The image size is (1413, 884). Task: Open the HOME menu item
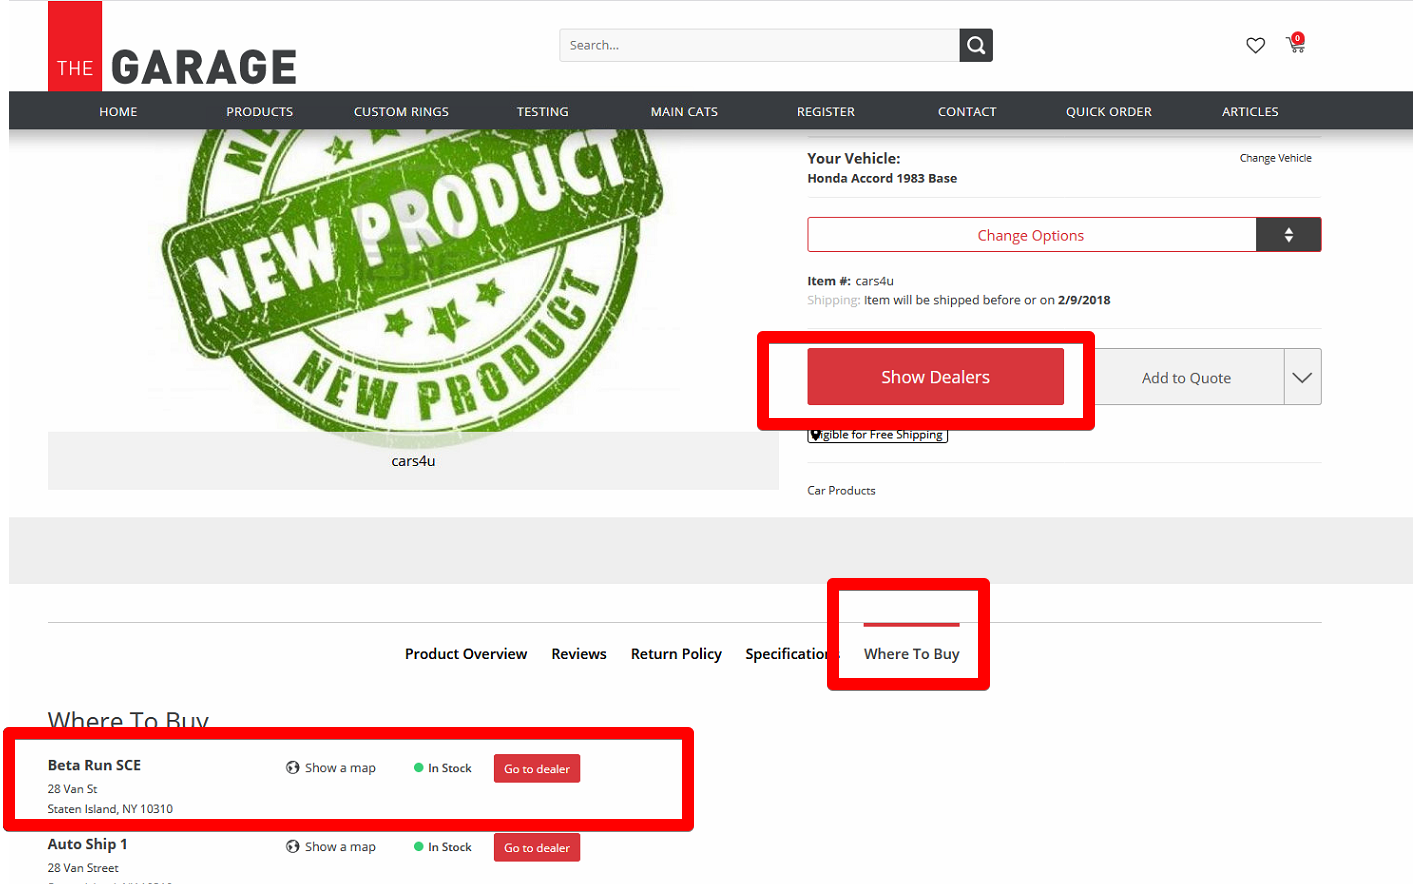[118, 112]
